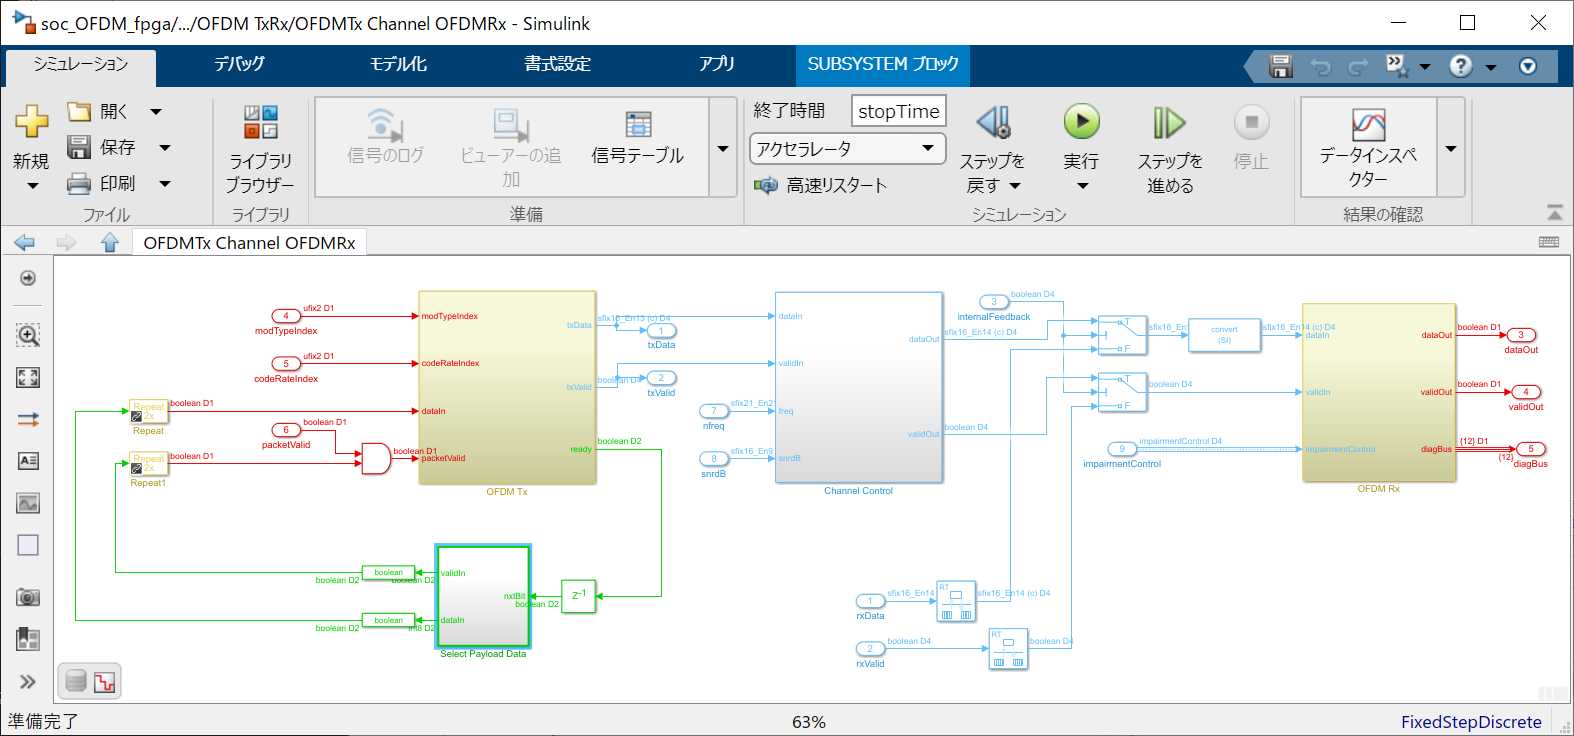Click the Save floppy icon in ribbon
Viewport: 1574px width, 736px height.
(x=79, y=147)
